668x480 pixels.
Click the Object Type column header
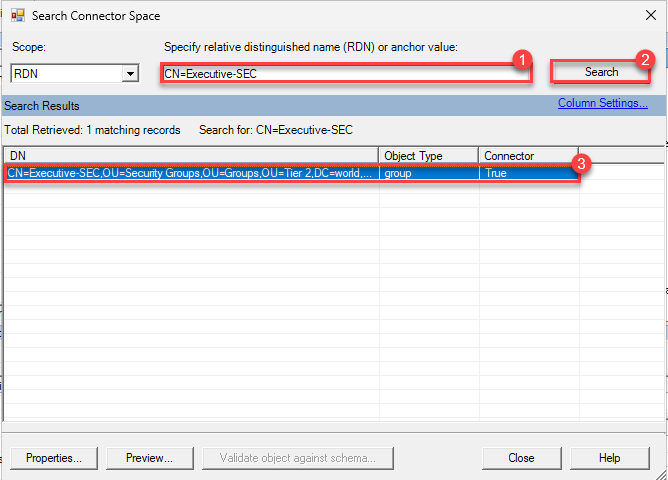click(427, 156)
